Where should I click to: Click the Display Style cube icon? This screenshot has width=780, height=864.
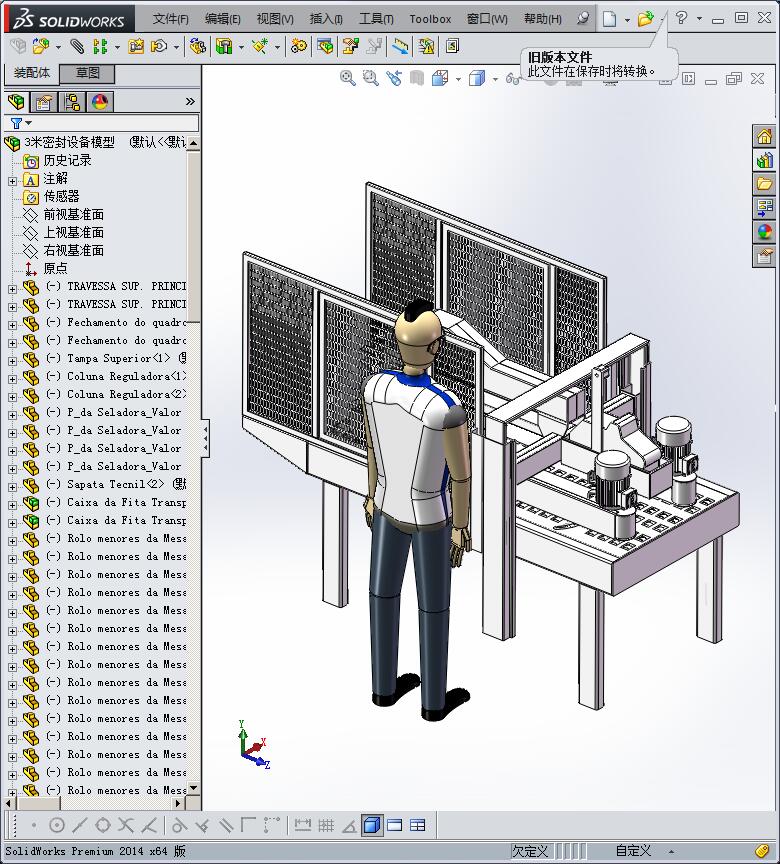click(x=477, y=79)
